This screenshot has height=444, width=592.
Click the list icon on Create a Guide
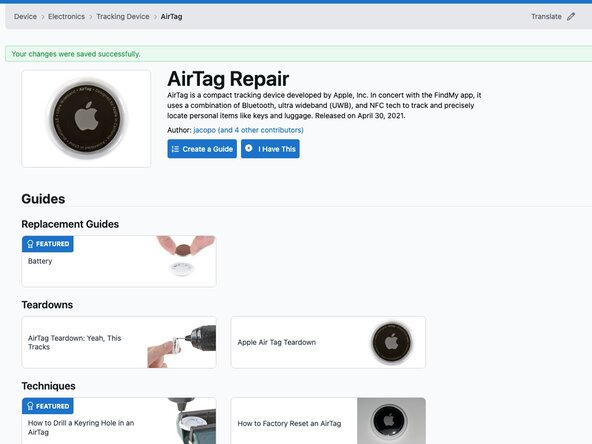(x=175, y=149)
